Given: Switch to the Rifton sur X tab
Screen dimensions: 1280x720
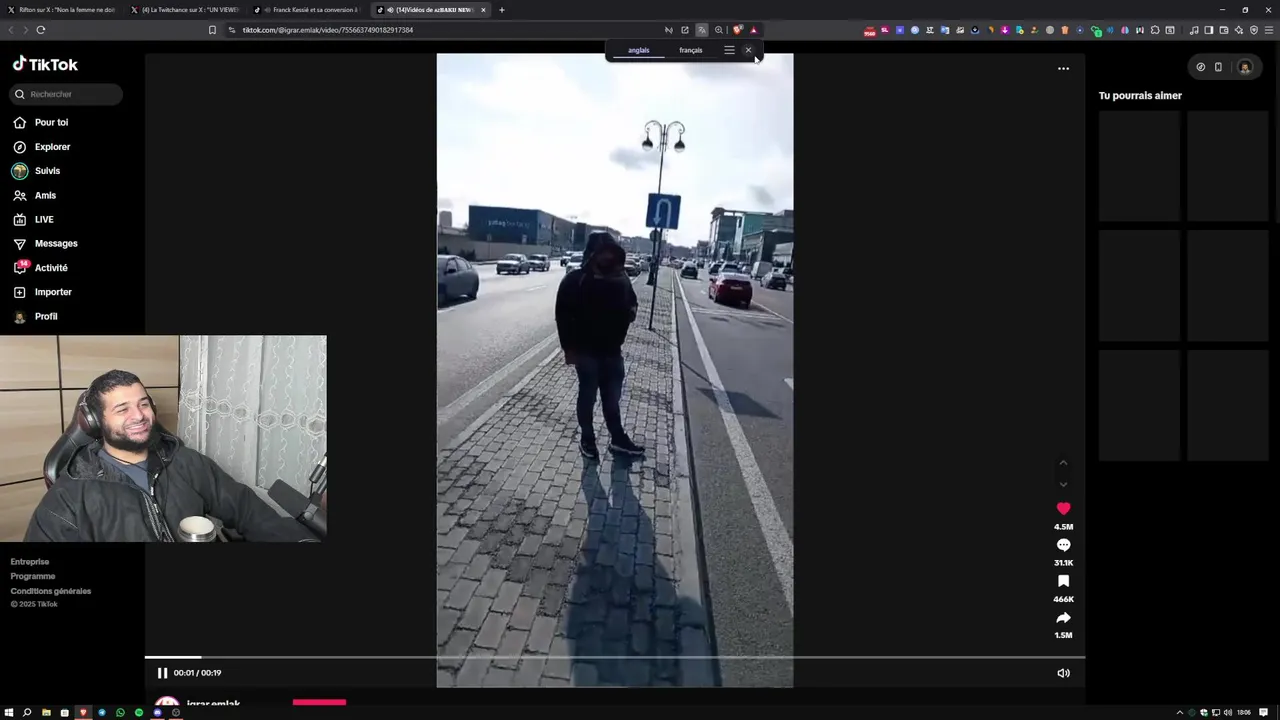Looking at the screenshot, I should click(61, 10).
